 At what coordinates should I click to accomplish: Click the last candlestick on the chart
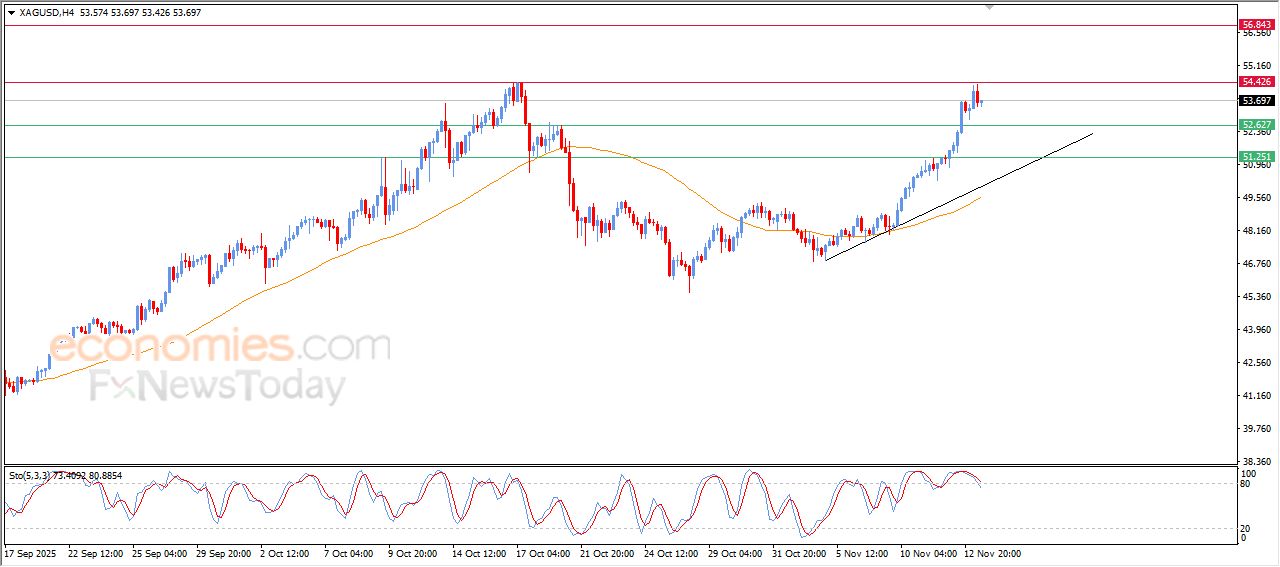coord(981,101)
